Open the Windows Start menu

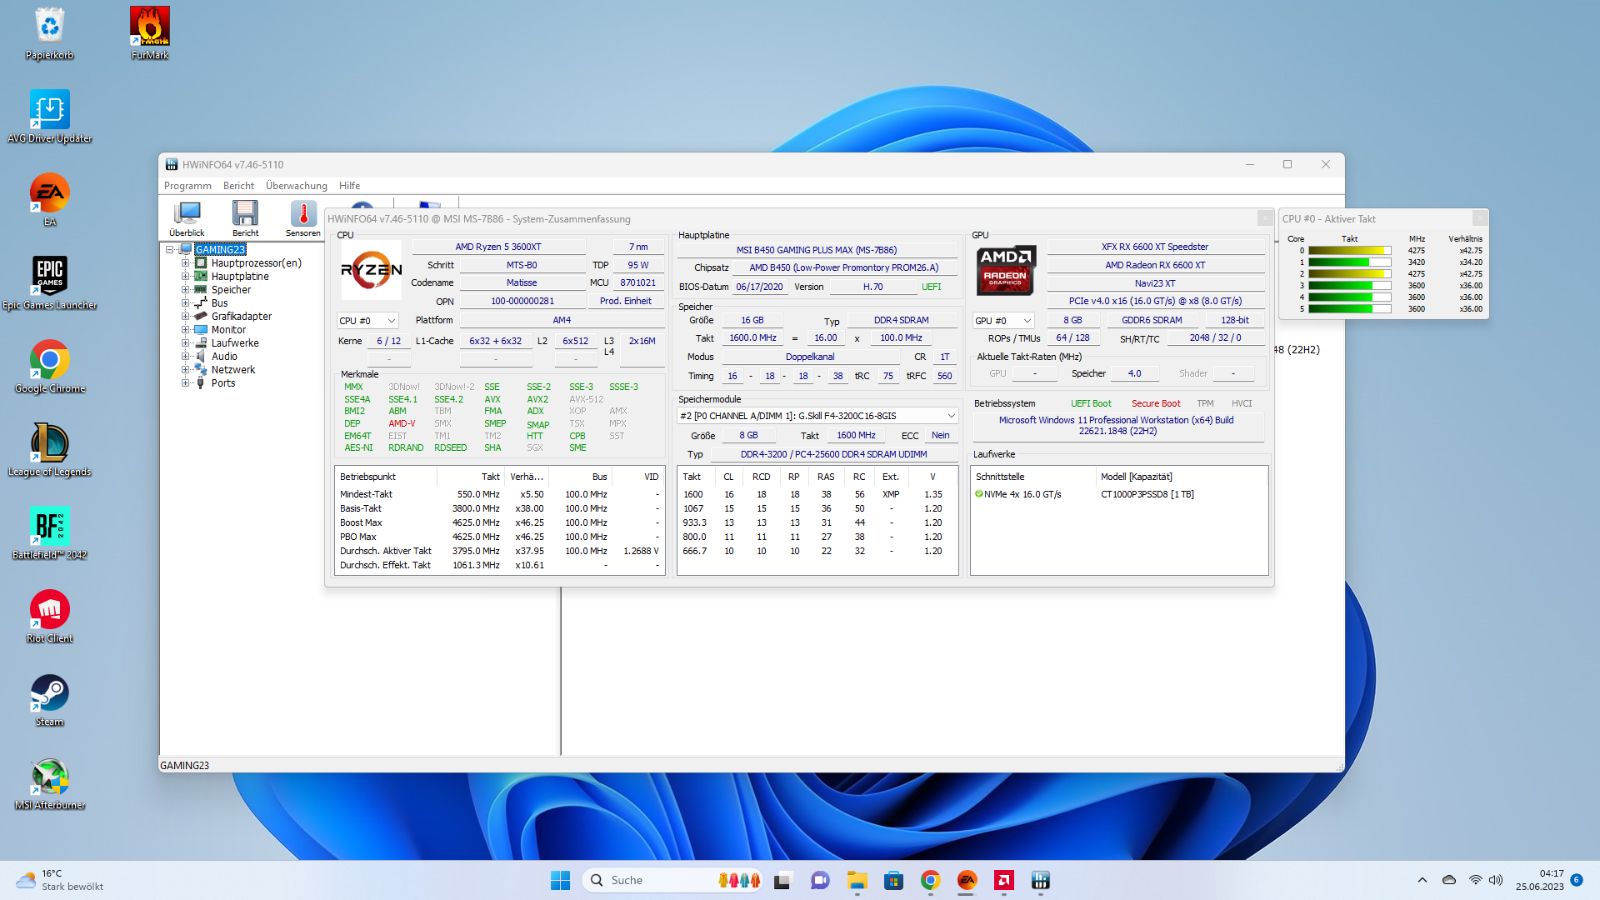tap(560, 880)
